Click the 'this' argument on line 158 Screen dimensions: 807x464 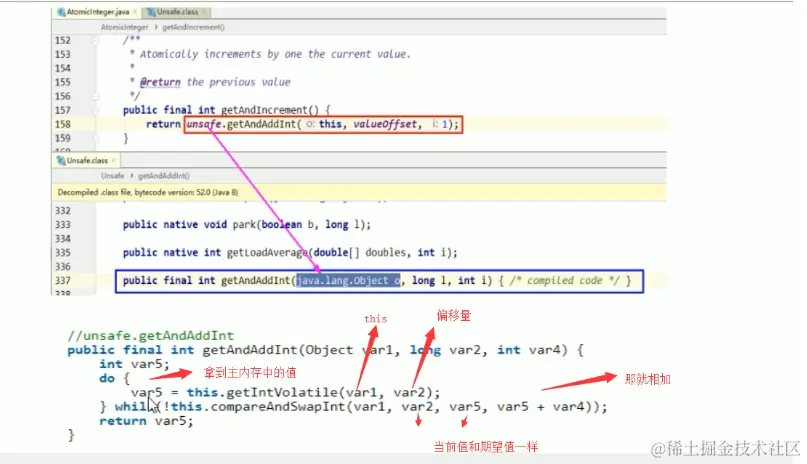[330, 124]
